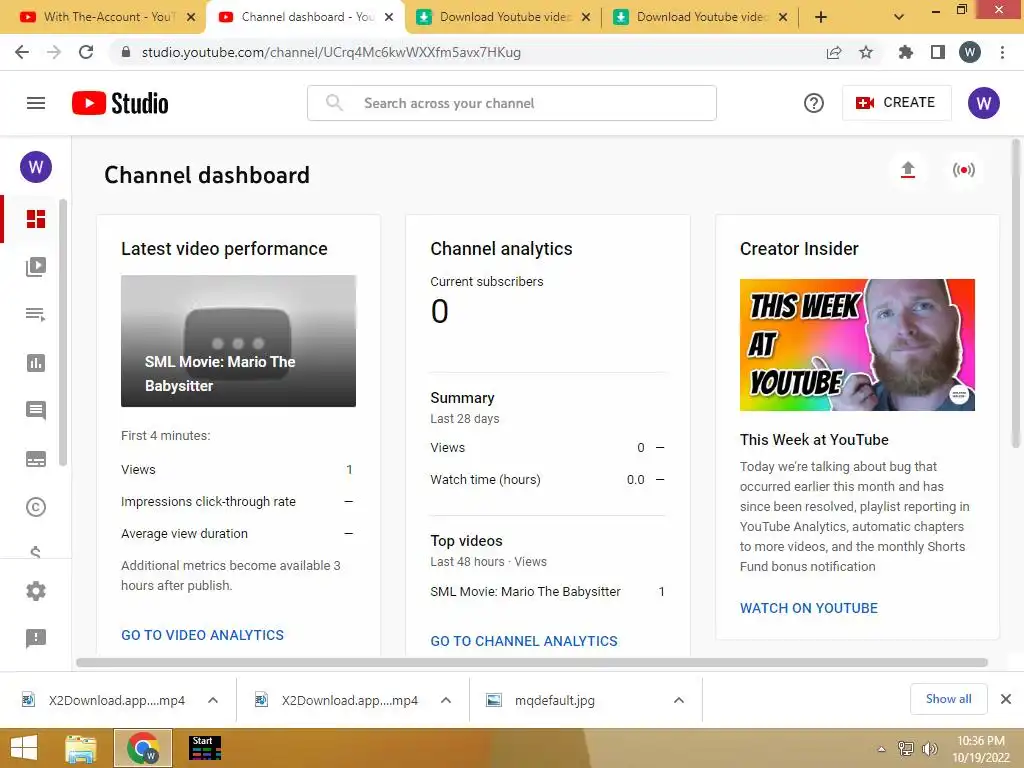1024x768 pixels.
Task: Open the Chrome profile W icon
Action: point(970,52)
